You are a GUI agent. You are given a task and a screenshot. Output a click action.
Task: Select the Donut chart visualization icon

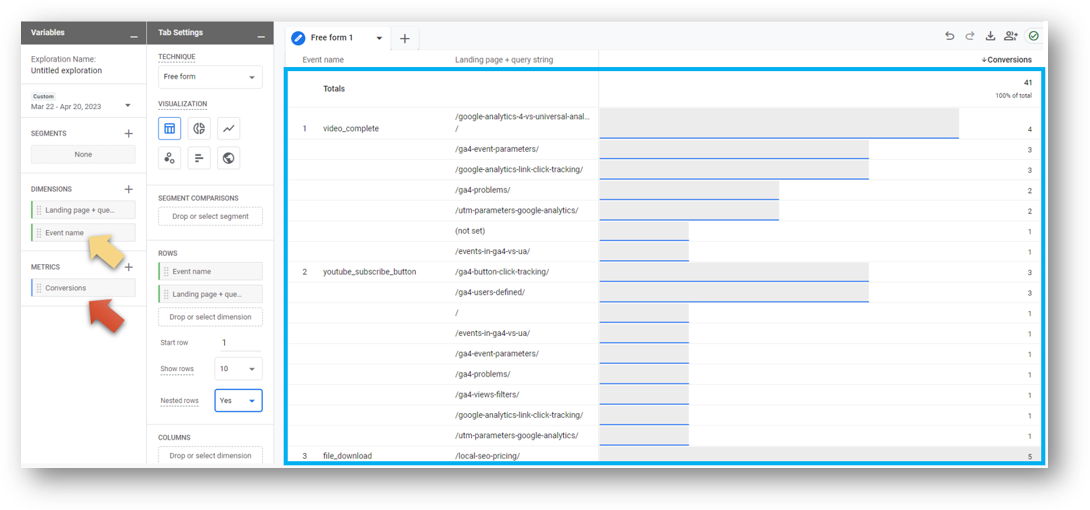pos(199,128)
